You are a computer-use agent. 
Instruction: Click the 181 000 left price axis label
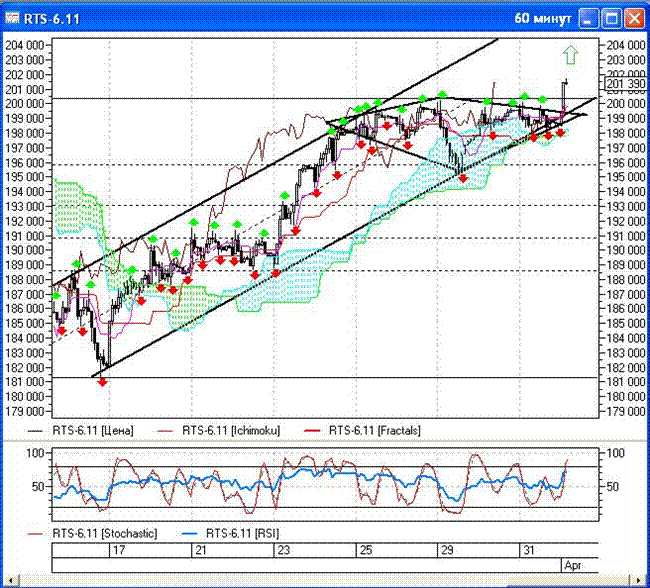(x=24, y=382)
